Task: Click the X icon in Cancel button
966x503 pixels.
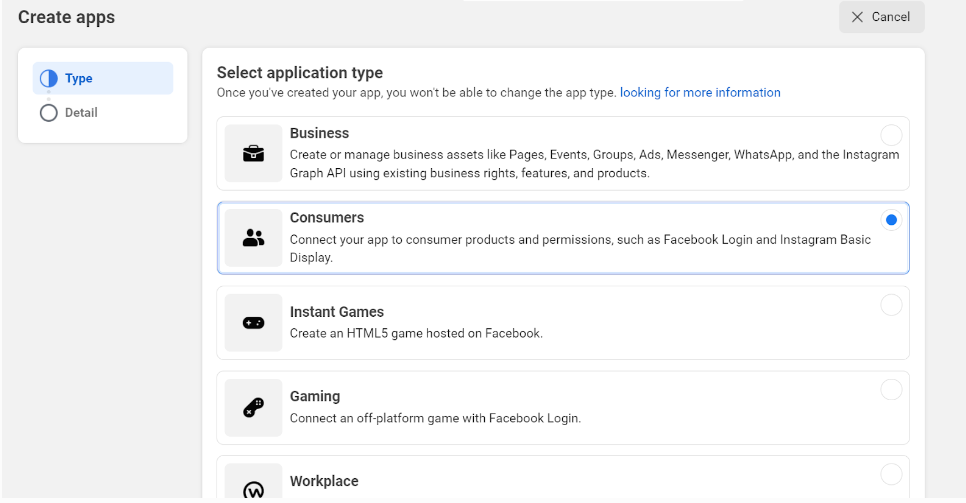Action: (x=857, y=17)
